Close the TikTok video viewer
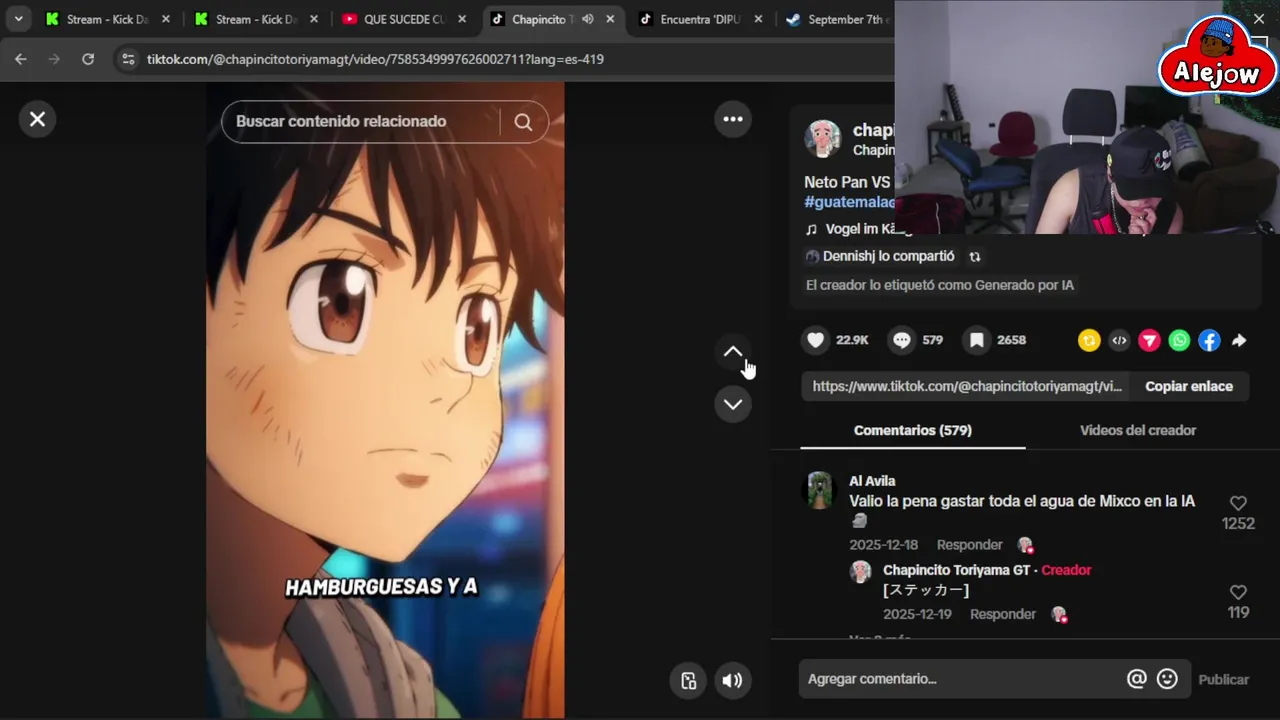 [37, 119]
